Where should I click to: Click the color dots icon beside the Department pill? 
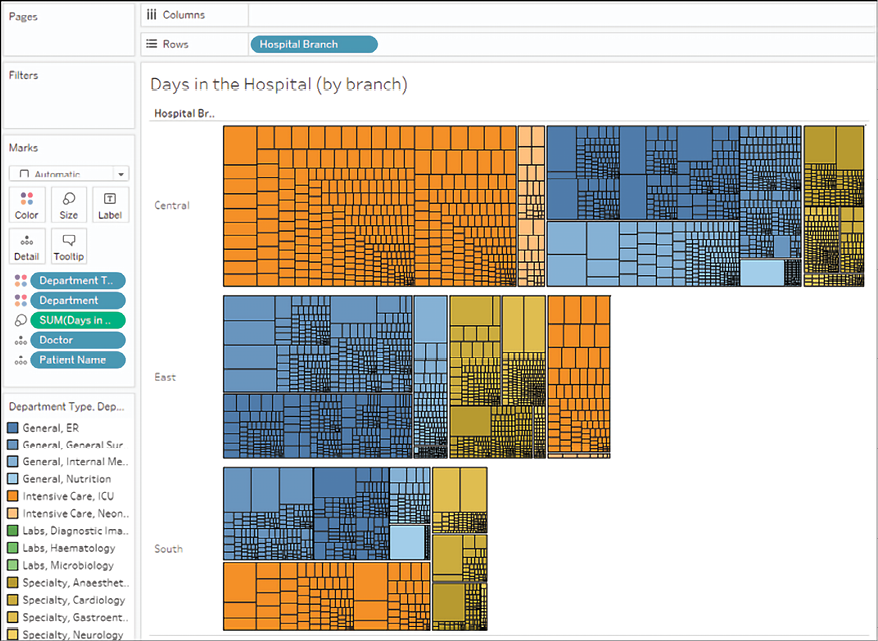20,300
